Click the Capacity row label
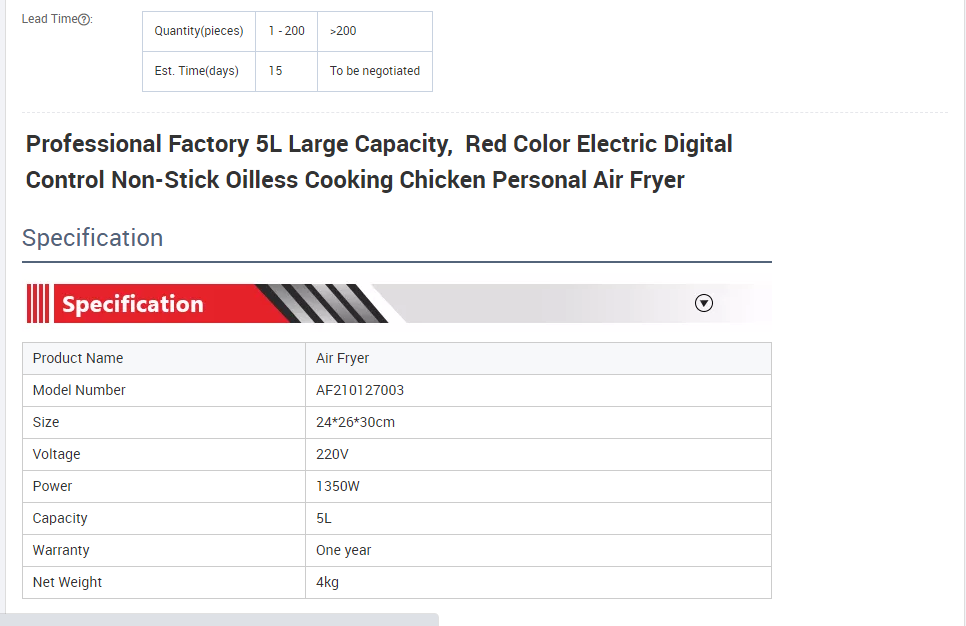Screen dimensions: 966x626 point(60,518)
